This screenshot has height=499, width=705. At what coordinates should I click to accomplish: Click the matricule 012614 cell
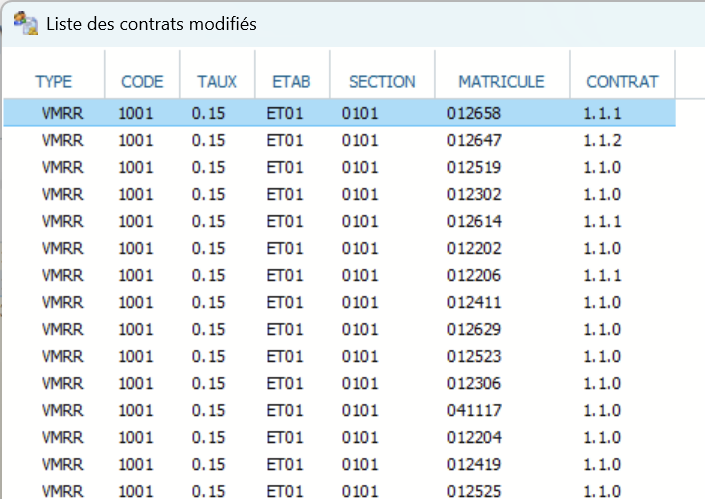pyautogui.click(x=474, y=221)
